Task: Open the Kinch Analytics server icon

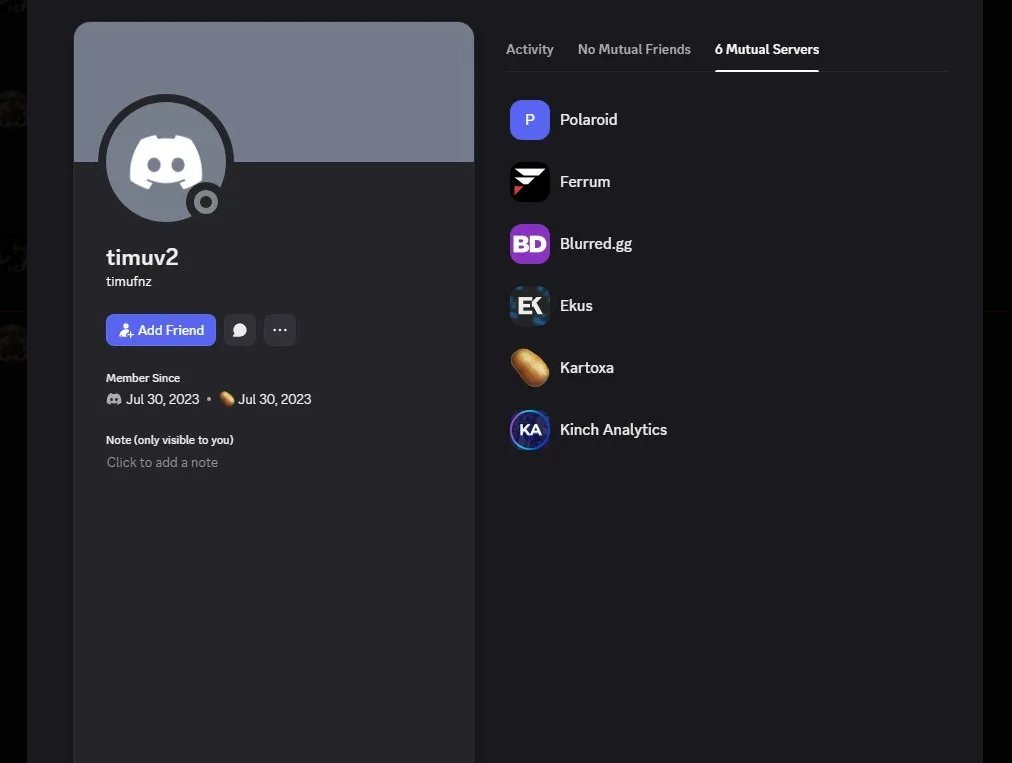Action: point(529,430)
